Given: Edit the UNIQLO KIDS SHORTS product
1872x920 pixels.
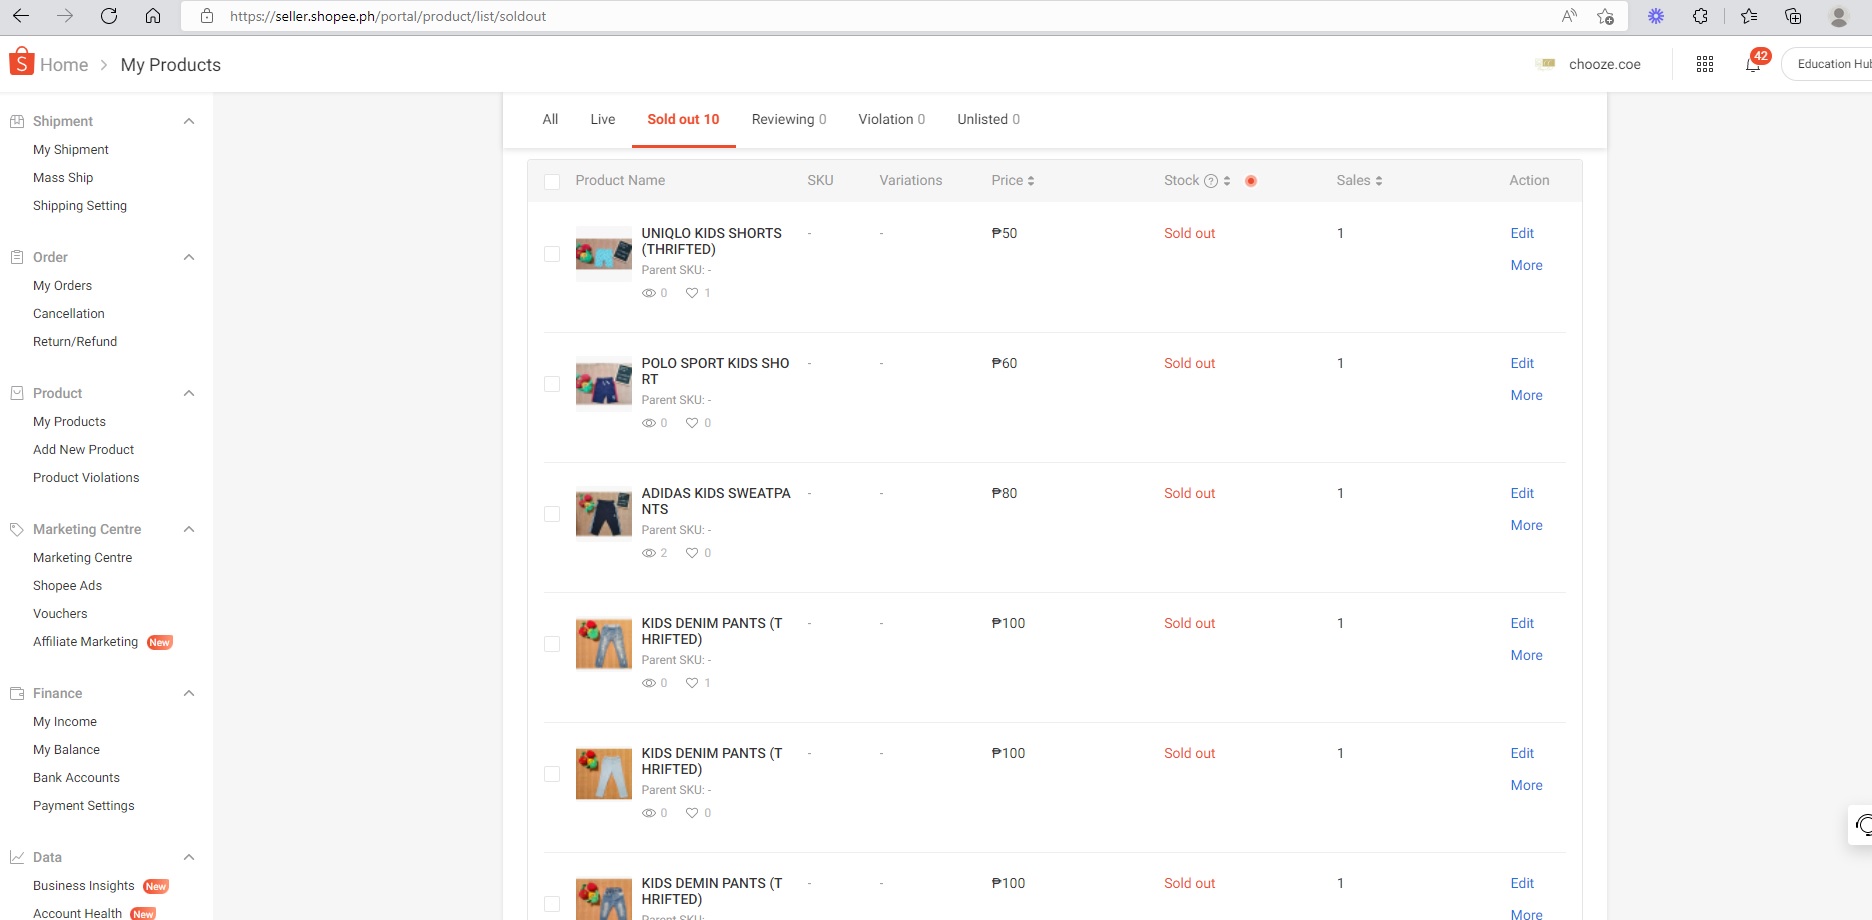Looking at the screenshot, I should pyautogui.click(x=1522, y=233).
